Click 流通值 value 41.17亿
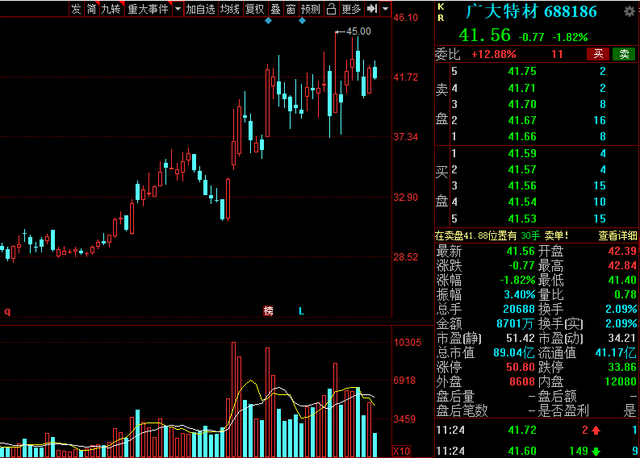Screen dimensions: 640x458 point(616,352)
